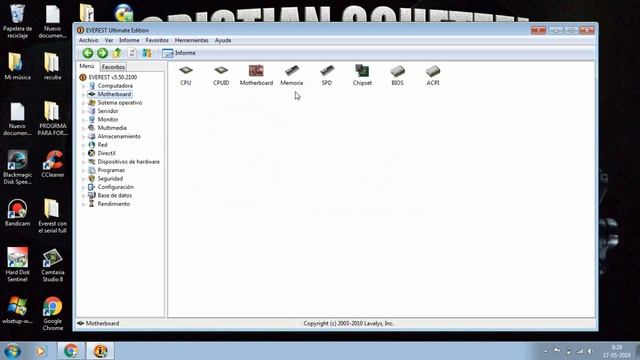Open the Archivo menu
Screen dimensions: 640x360
pos(89,40)
